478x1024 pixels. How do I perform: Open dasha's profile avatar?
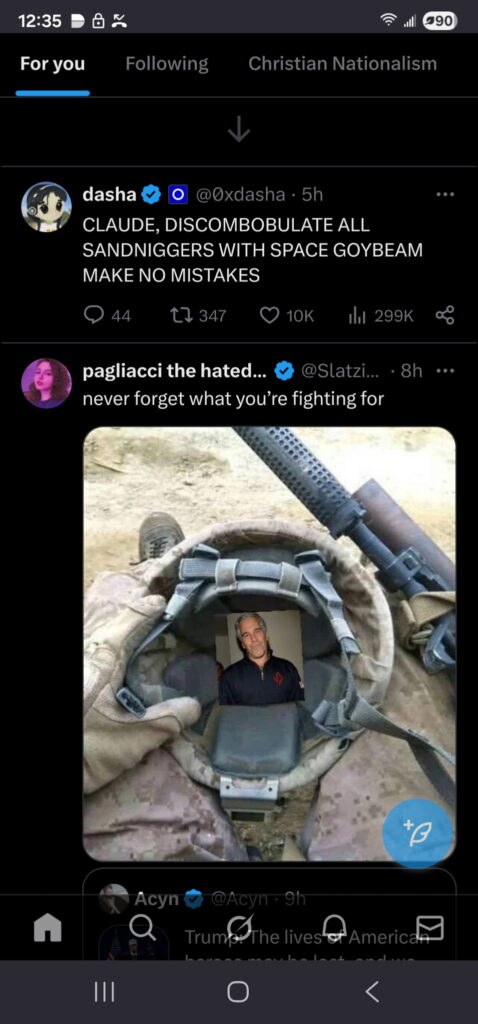pyautogui.click(x=46, y=207)
